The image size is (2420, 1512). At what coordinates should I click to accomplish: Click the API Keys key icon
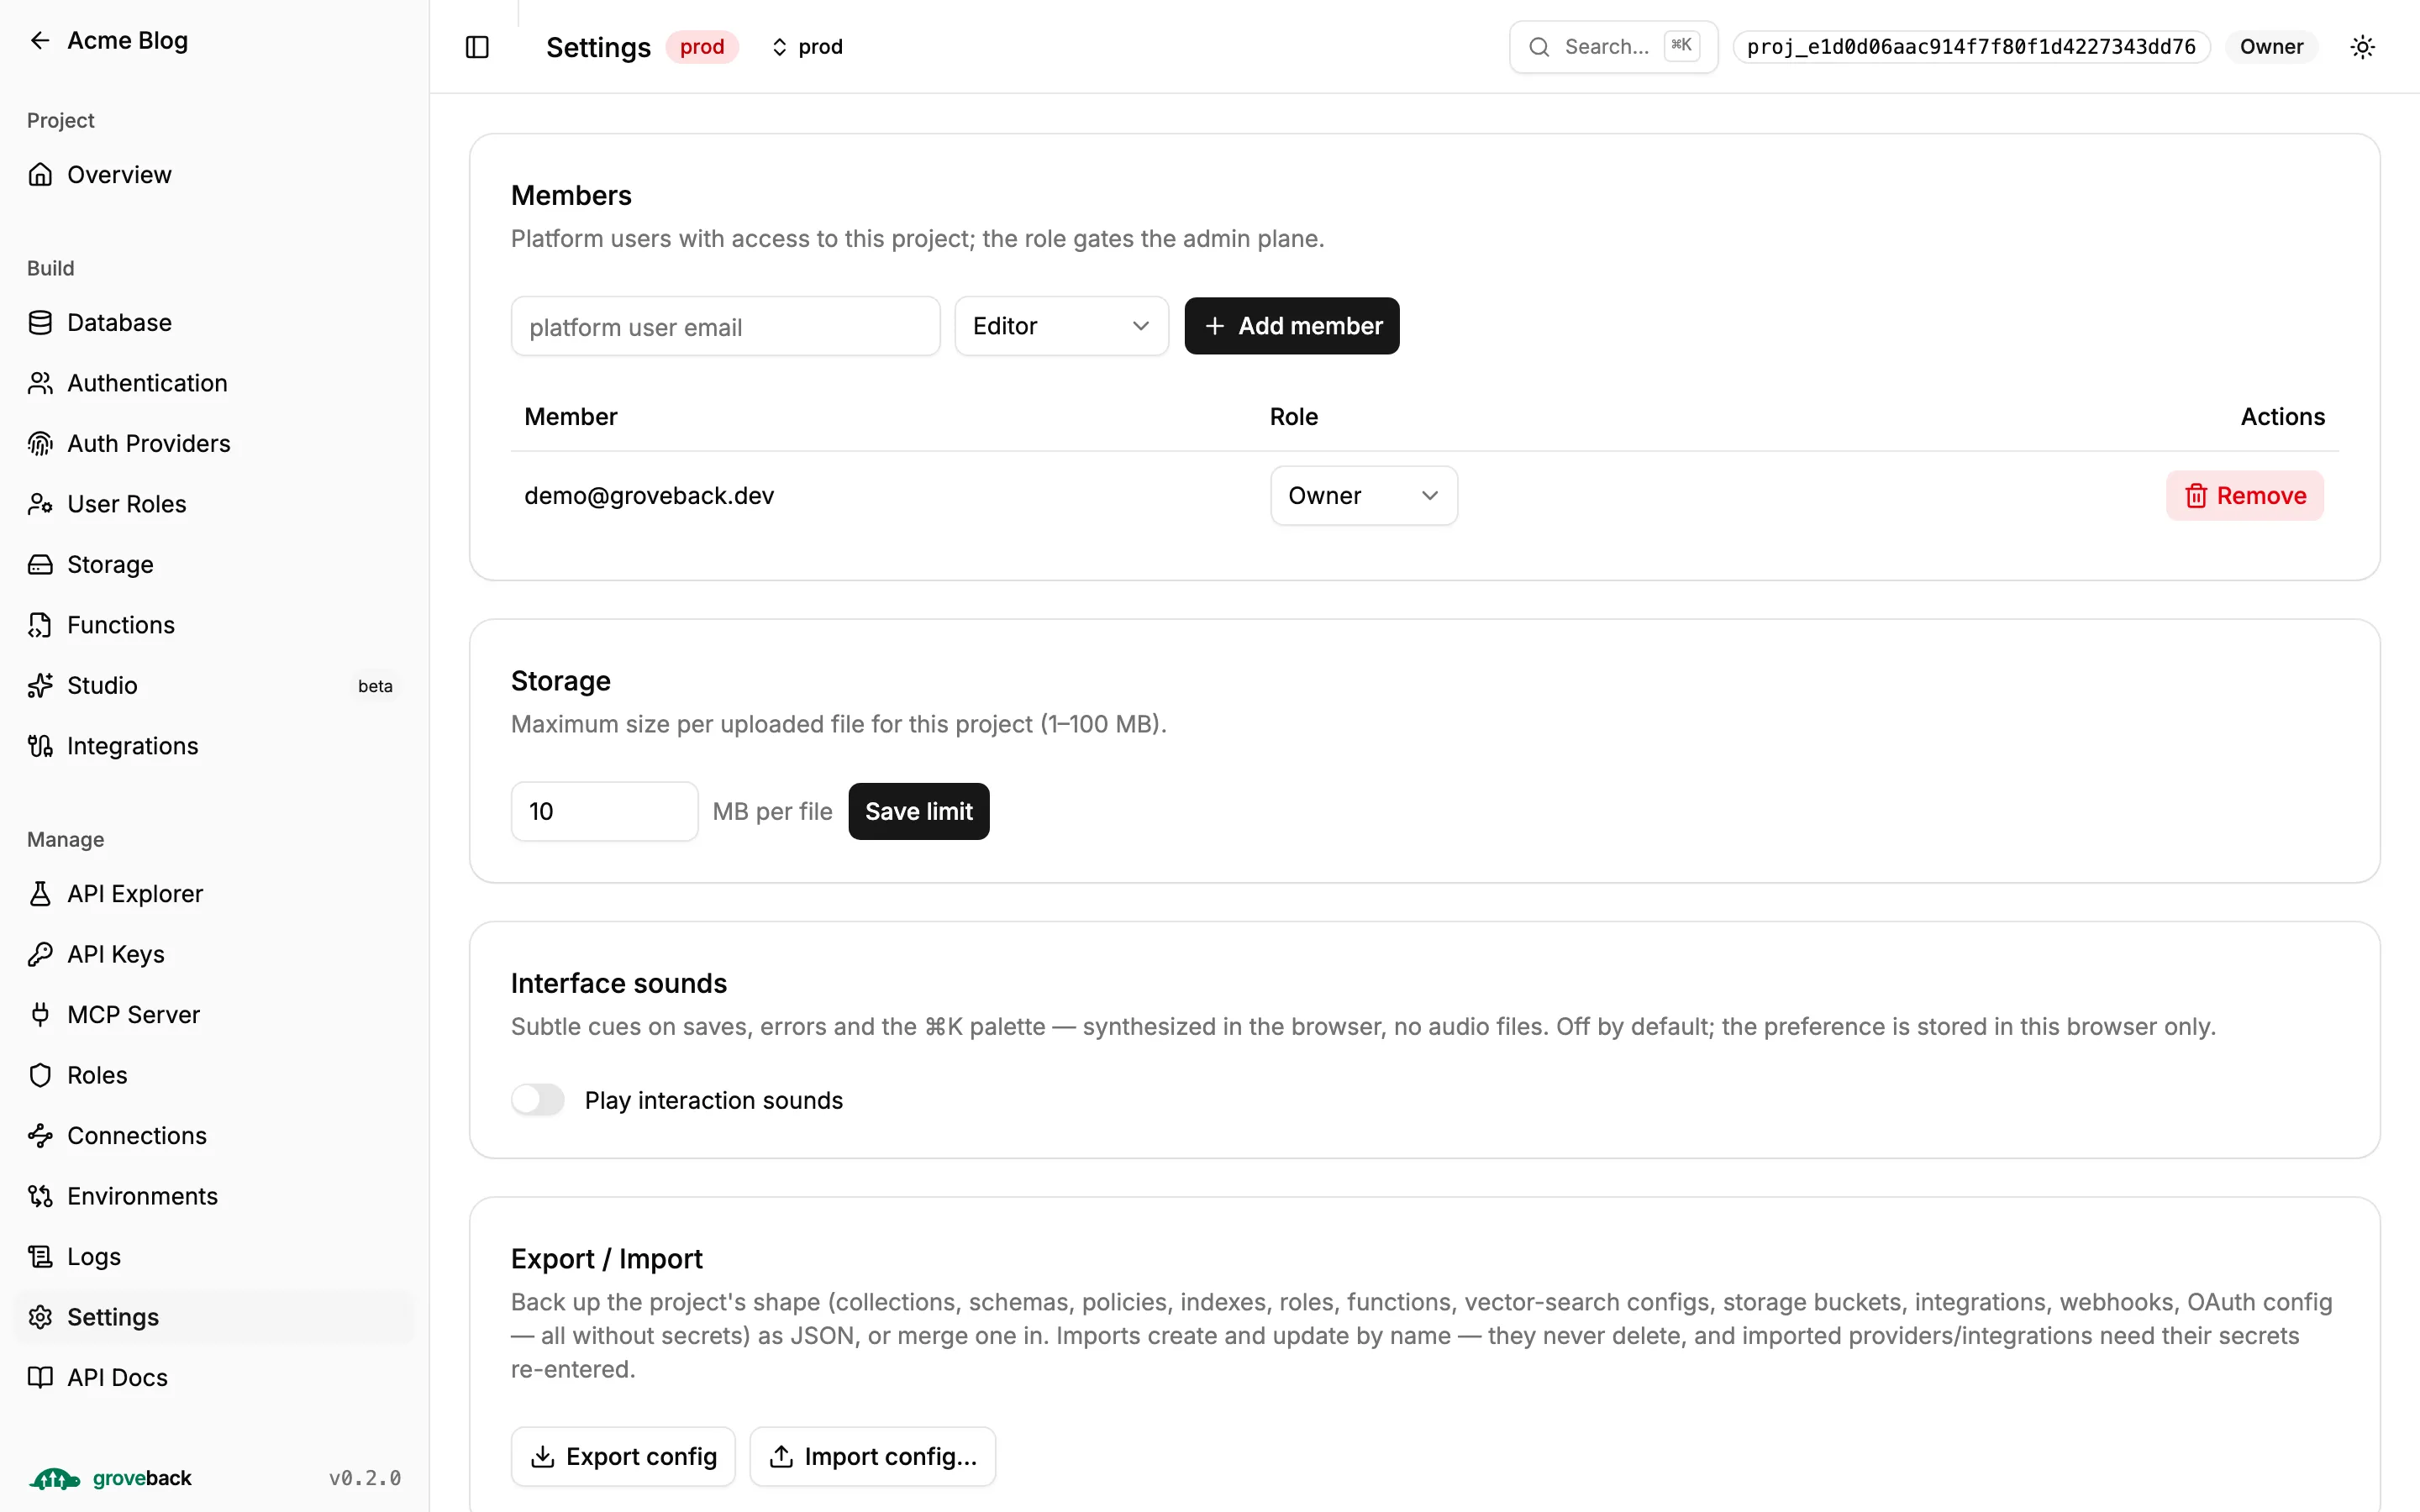click(40, 955)
